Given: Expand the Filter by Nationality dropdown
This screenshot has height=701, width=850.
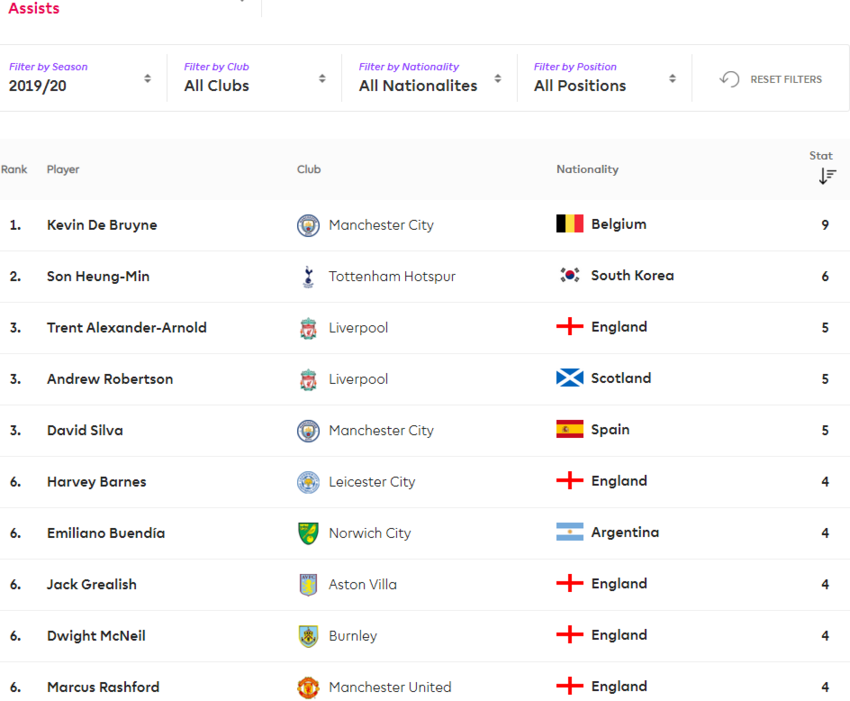Looking at the screenshot, I should [x=430, y=78].
